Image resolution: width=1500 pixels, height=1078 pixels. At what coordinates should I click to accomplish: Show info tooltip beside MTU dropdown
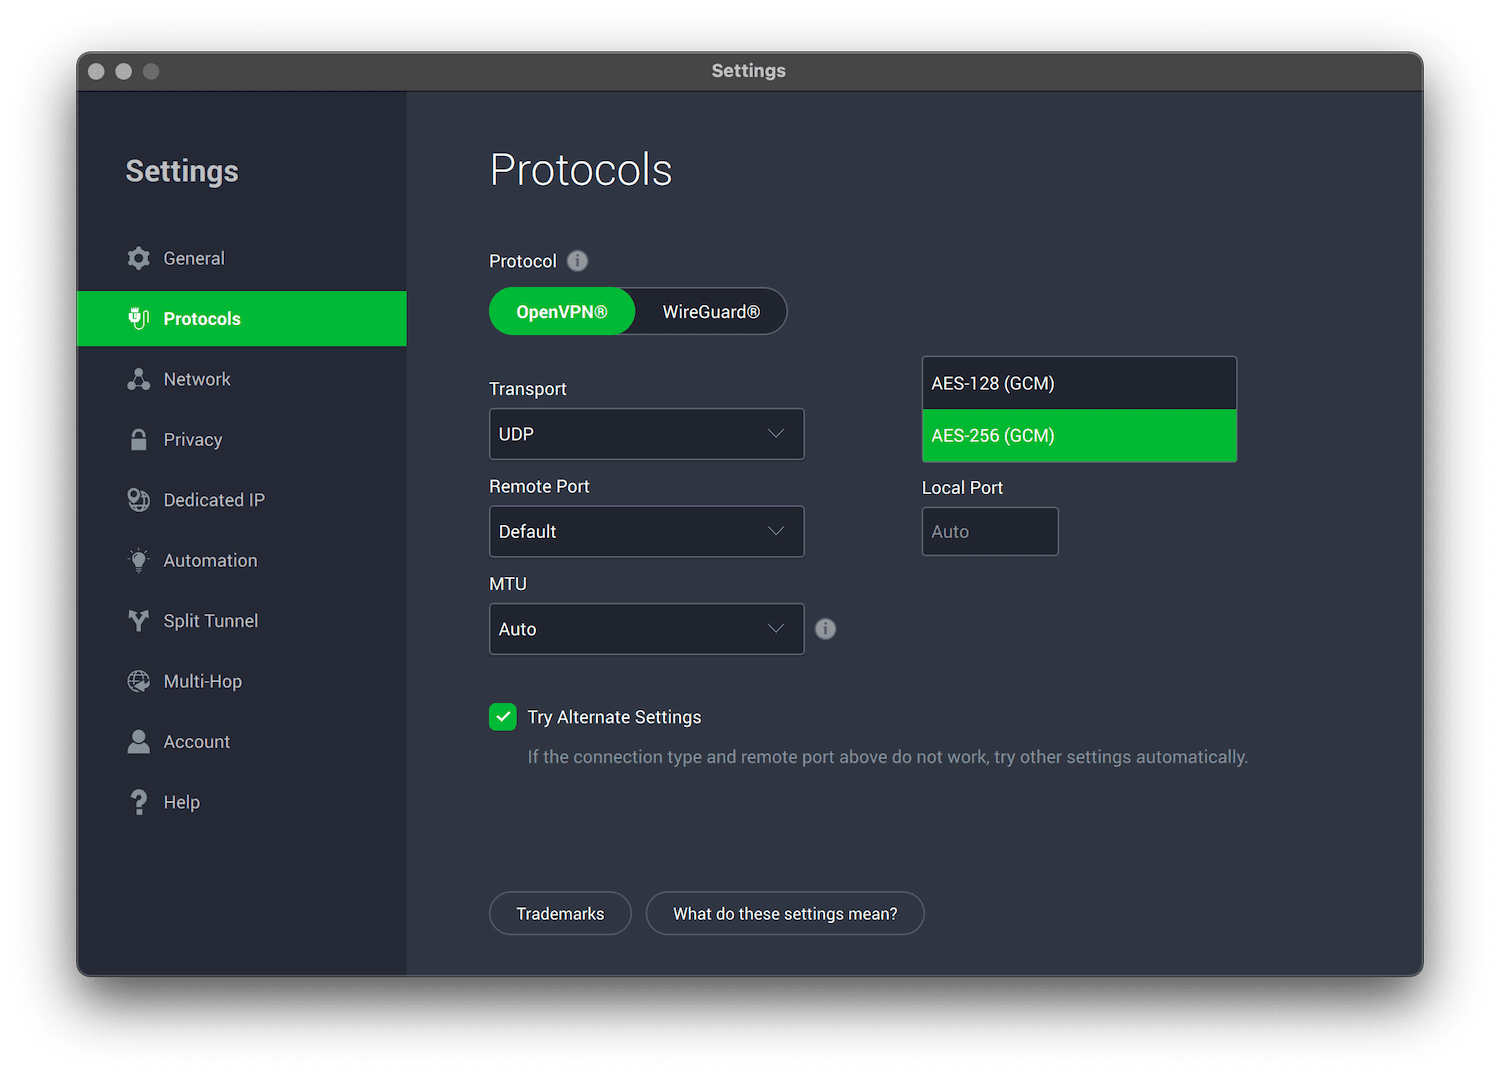(825, 629)
